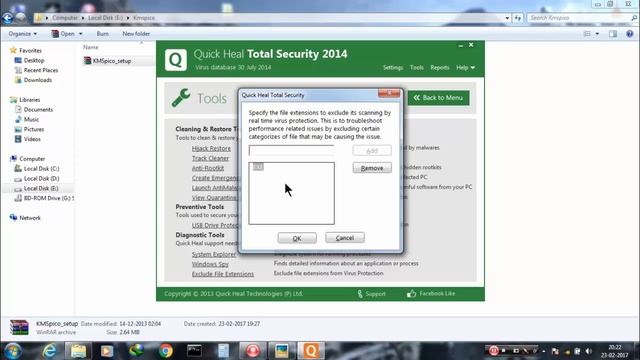Click the Tools wrench icon

coord(181,98)
